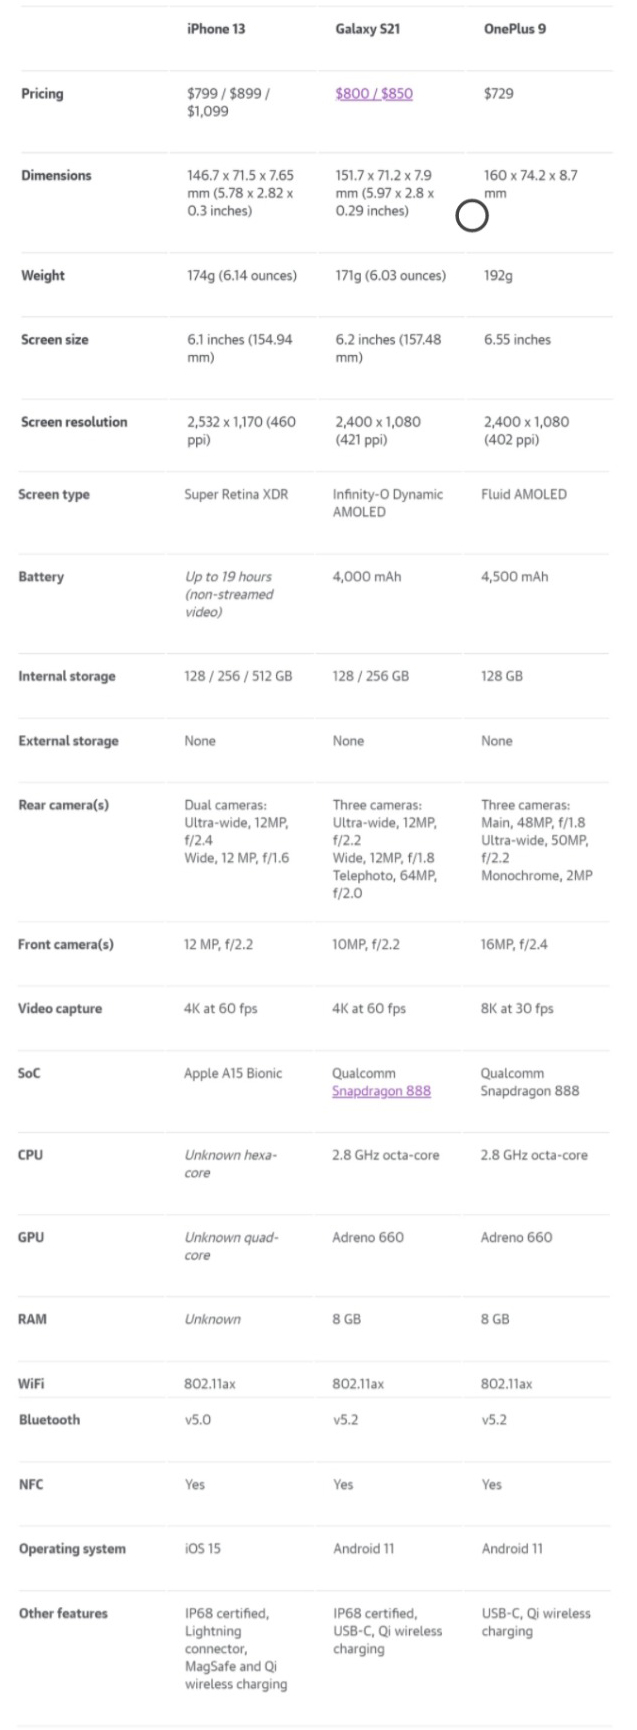Click the Battery row label
The image size is (637, 1730).
41,577
